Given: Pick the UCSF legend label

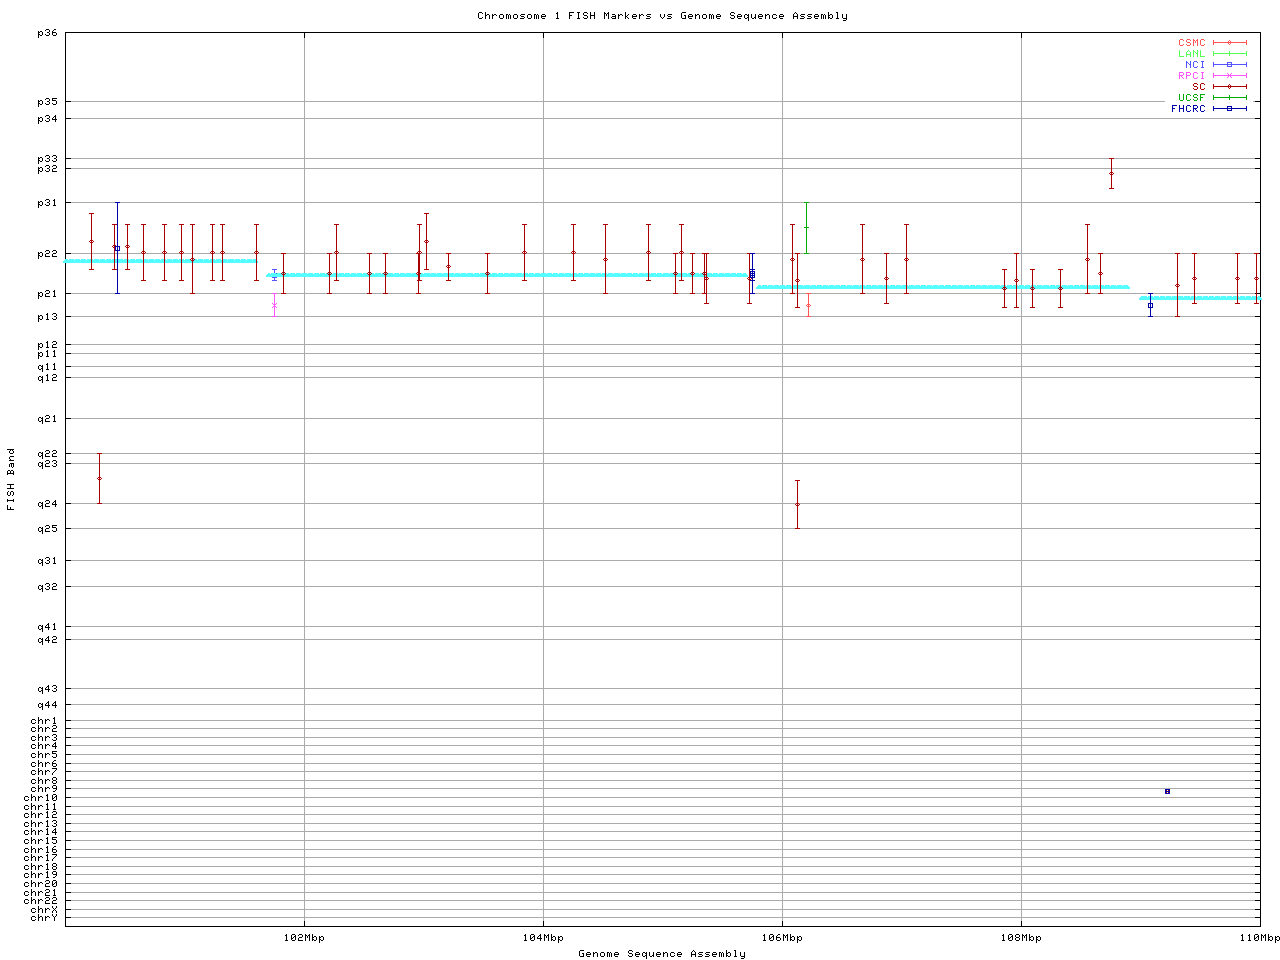Looking at the screenshot, I should [1192, 97].
